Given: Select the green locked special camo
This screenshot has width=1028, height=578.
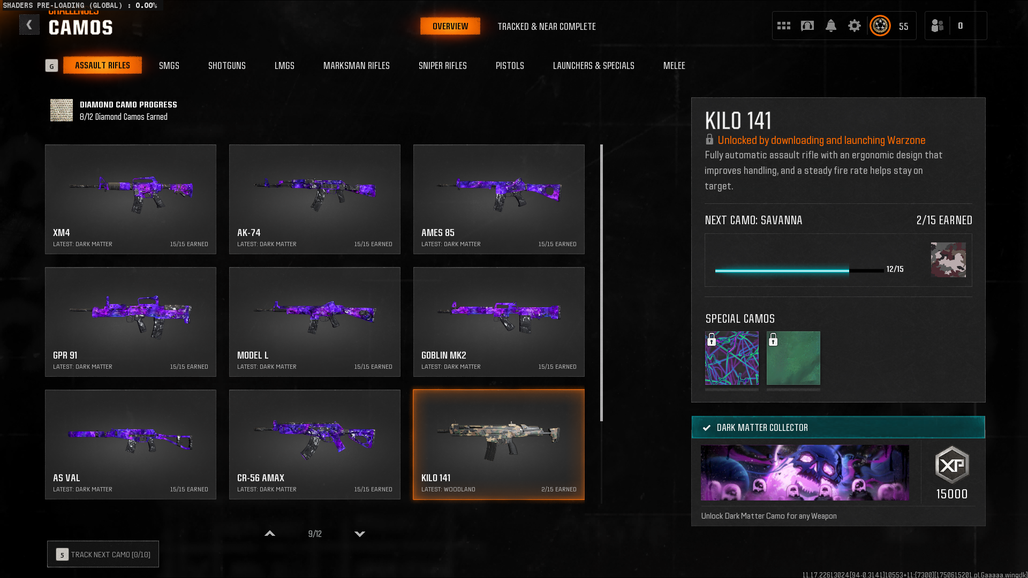Looking at the screenshot, I should click(793, 358).
